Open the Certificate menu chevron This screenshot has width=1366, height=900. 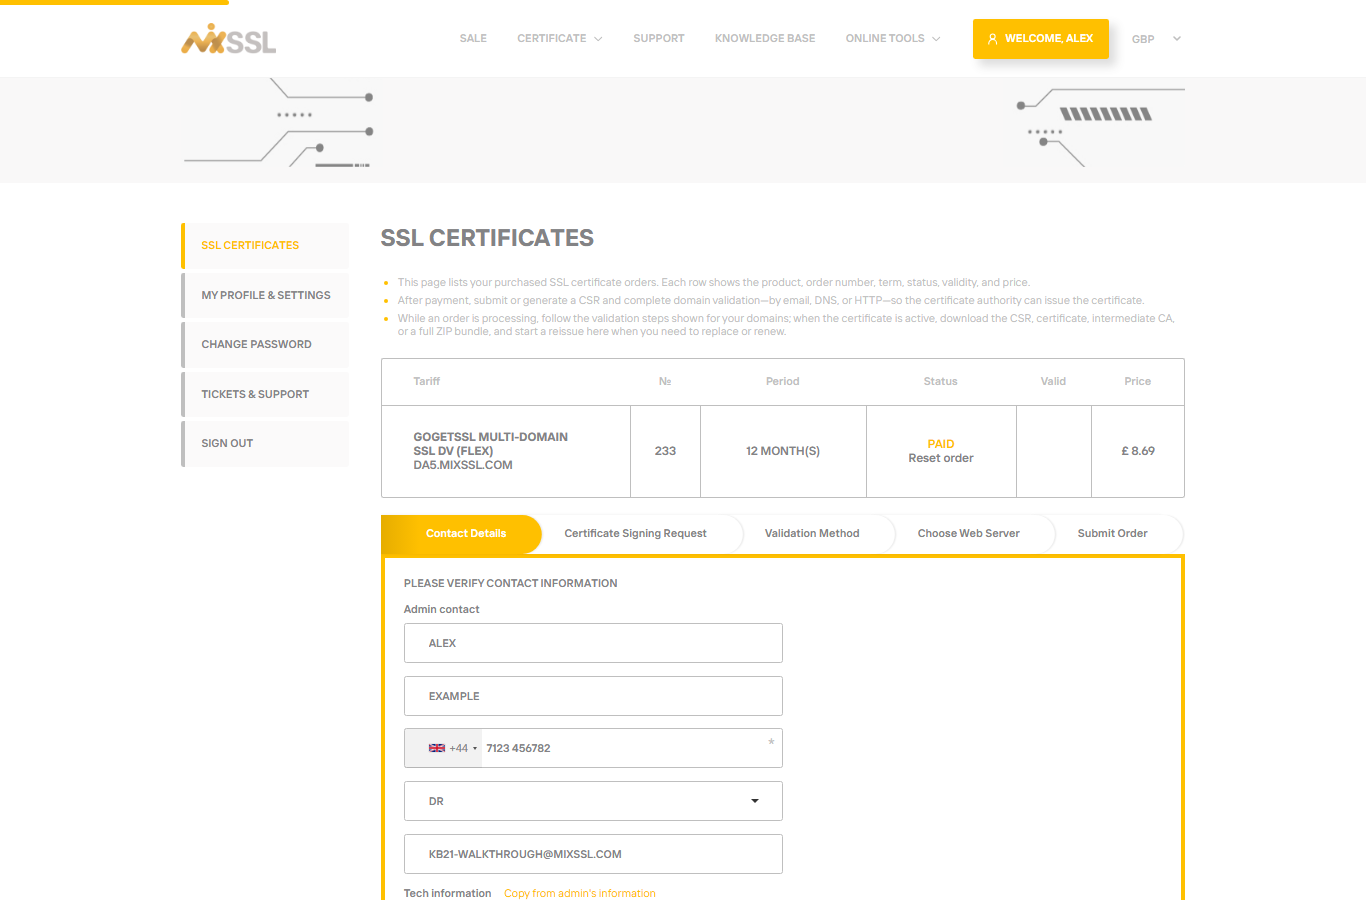tap(598, 39)
